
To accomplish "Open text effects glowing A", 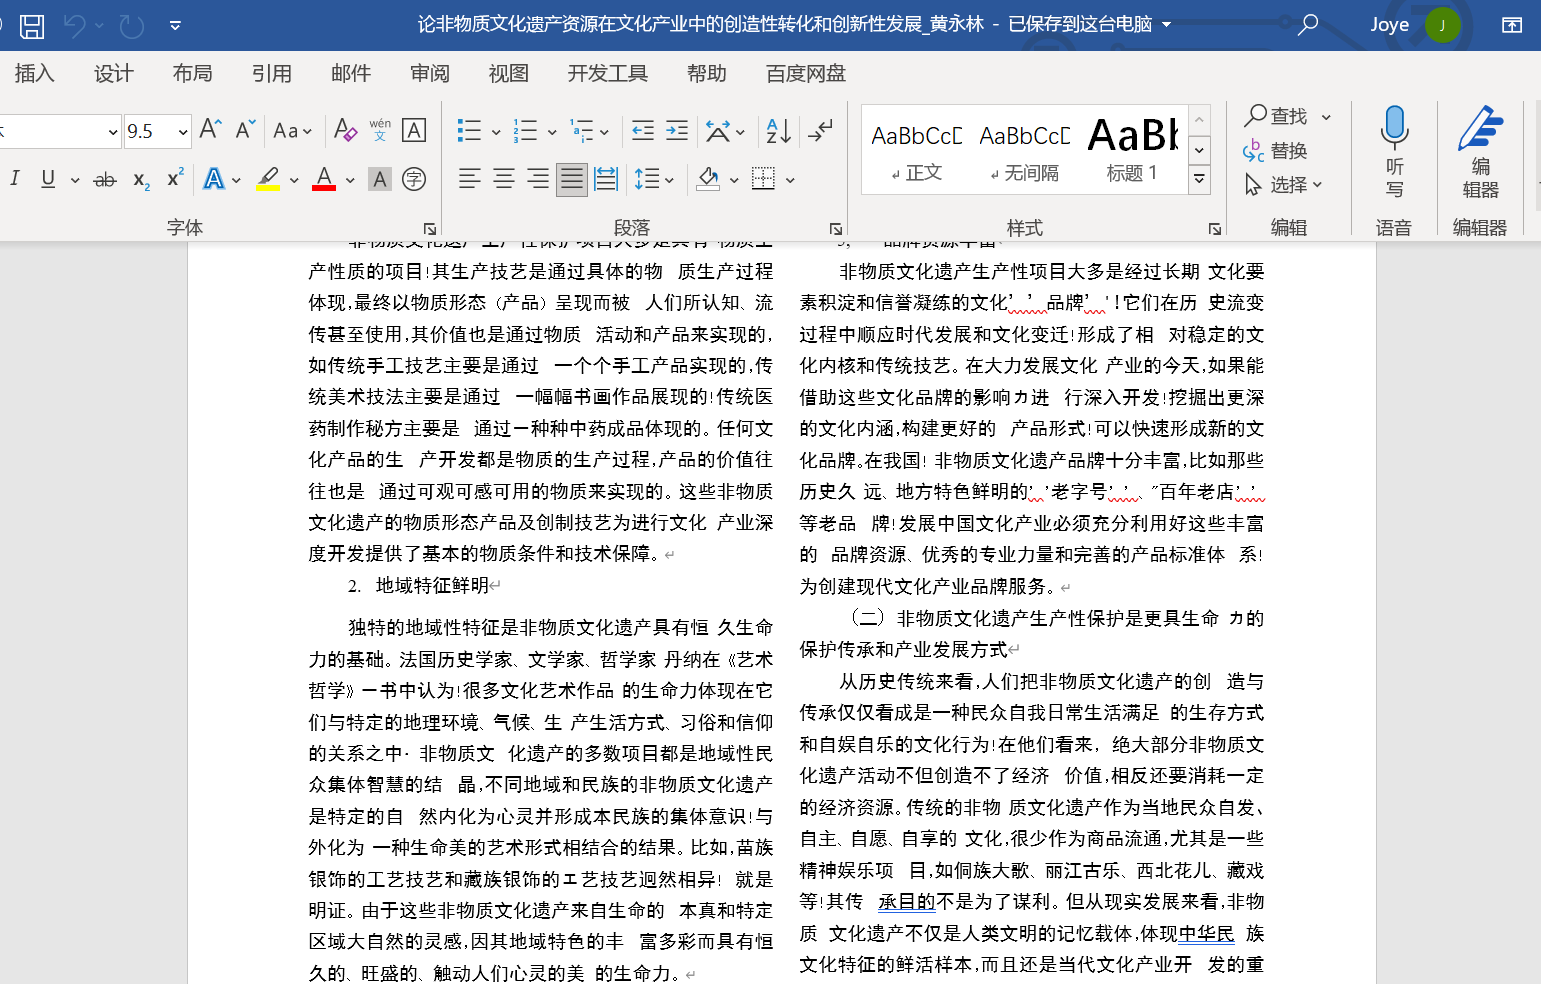I will click(x=214, y=179).
